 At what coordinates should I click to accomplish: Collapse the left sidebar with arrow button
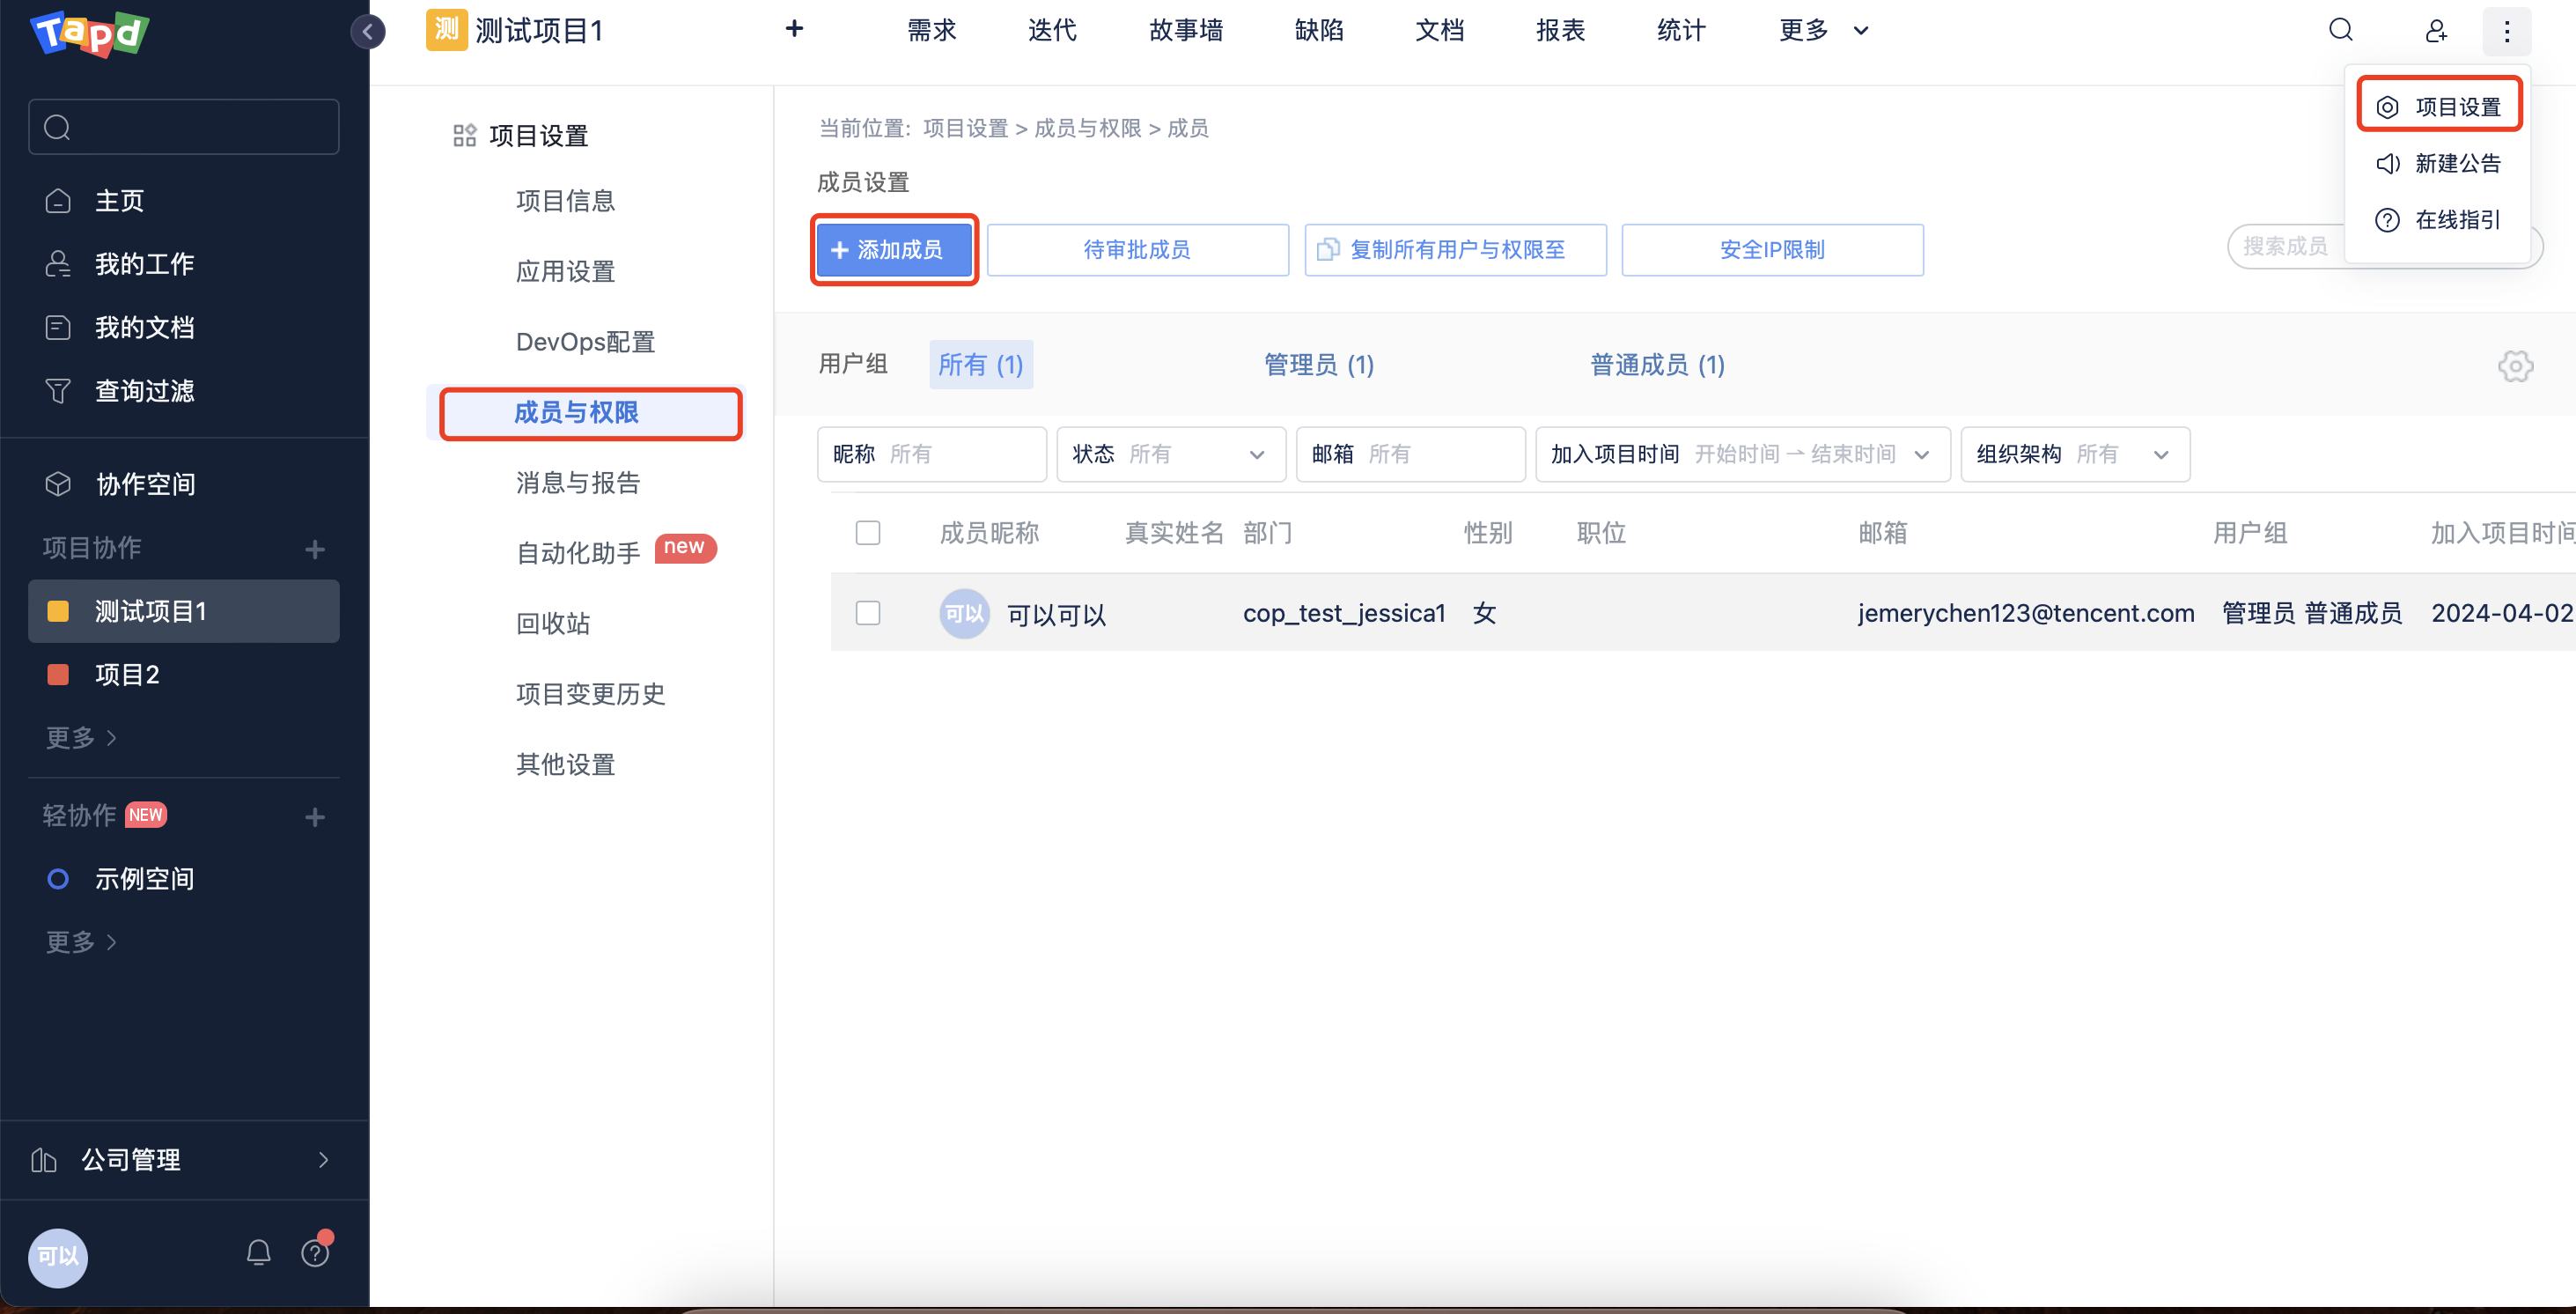pos(368,32)
